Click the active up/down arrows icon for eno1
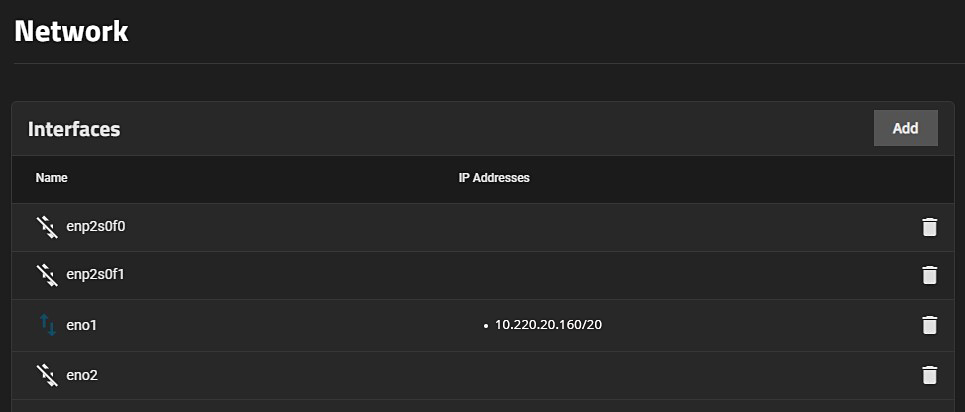 (x=47, y=325)
